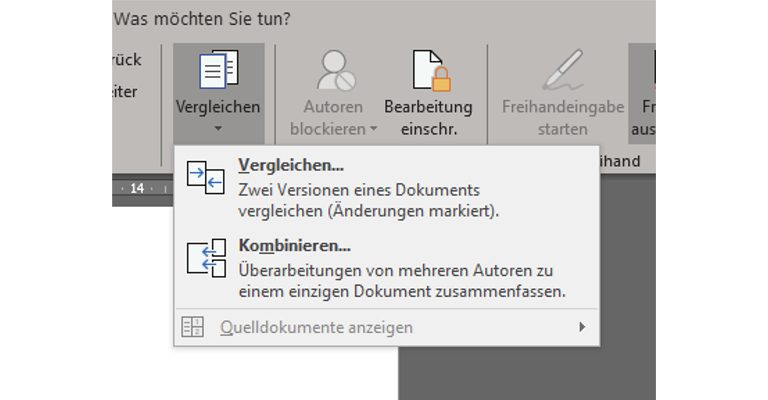
Task: Click the ruler near the 14 mark
Action: coord(137,188)
